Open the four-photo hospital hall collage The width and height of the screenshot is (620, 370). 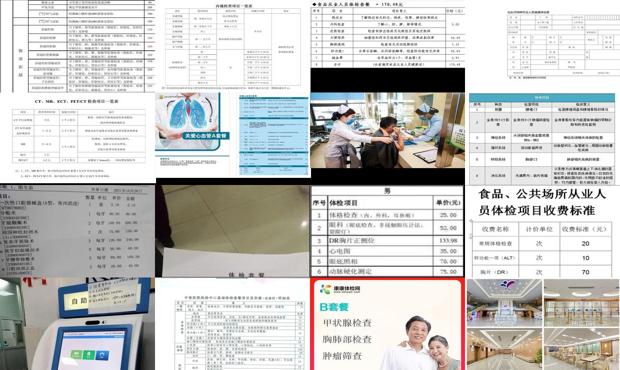point(542,324)
